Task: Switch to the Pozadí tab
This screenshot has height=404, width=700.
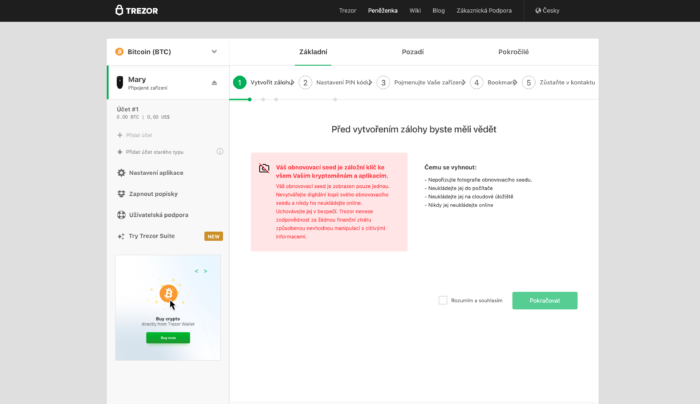Action: 412,51
